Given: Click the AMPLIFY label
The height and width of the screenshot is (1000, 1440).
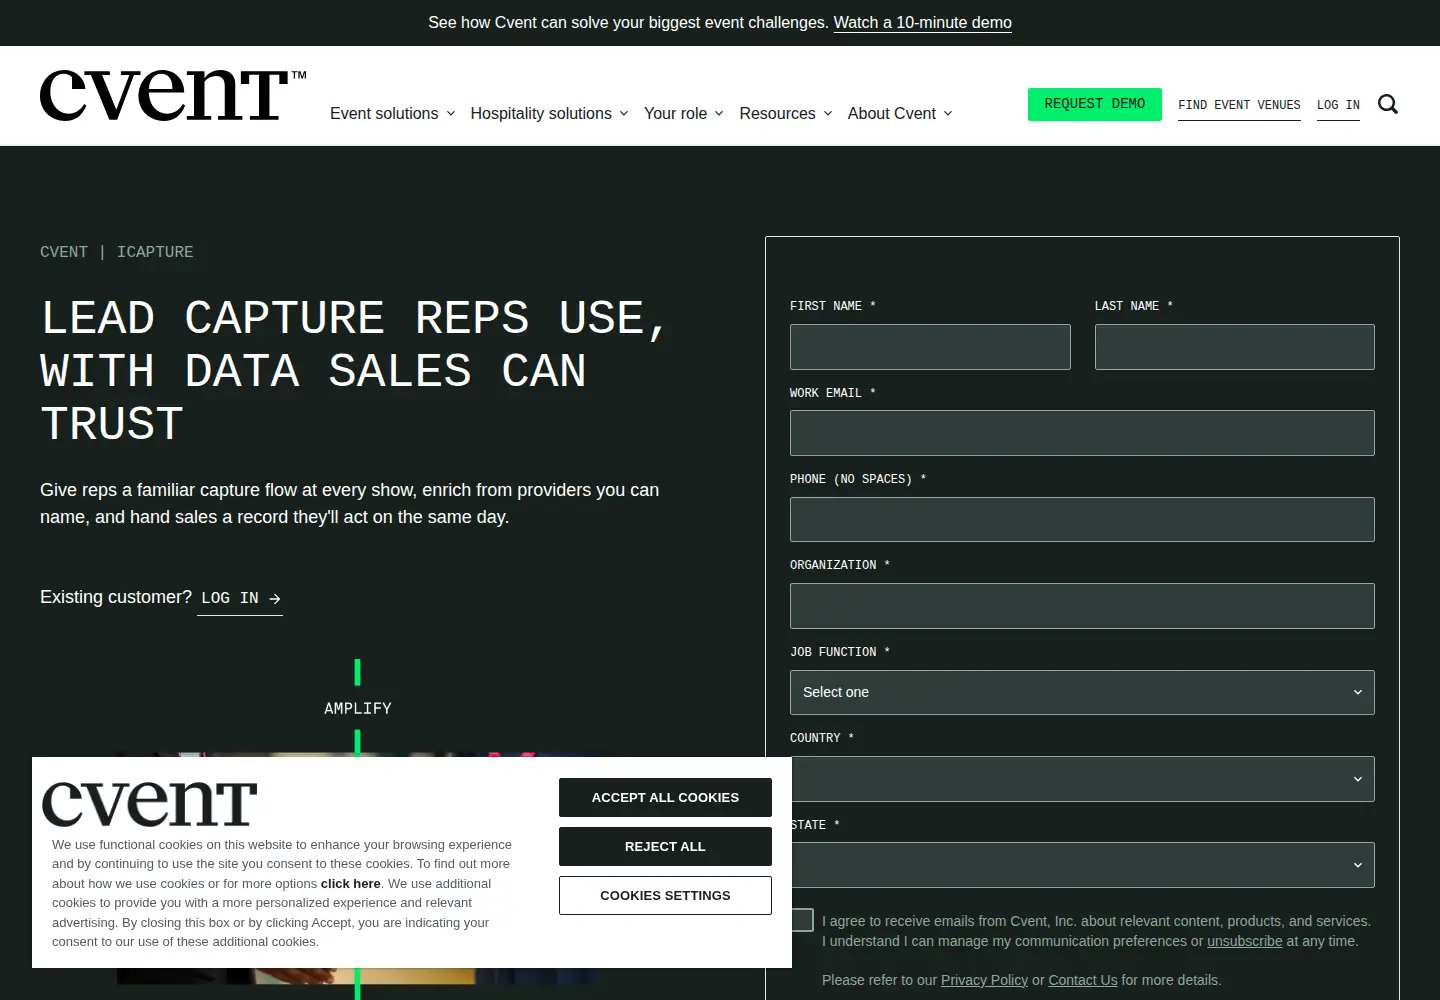Looking at the screenshot, I should pyautogui.click(x=358, y=708).
